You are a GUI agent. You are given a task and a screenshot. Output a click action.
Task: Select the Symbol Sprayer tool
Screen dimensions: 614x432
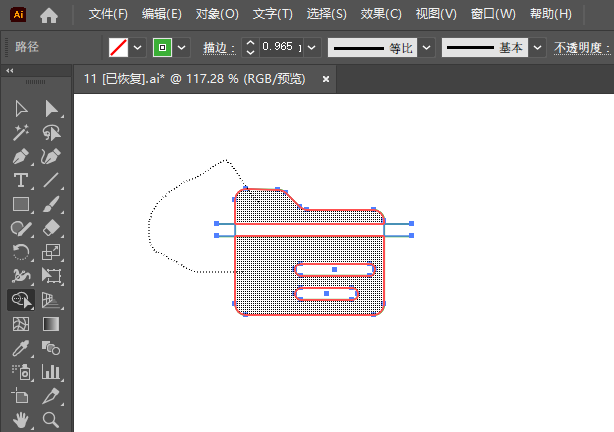[x=21, y=372]
